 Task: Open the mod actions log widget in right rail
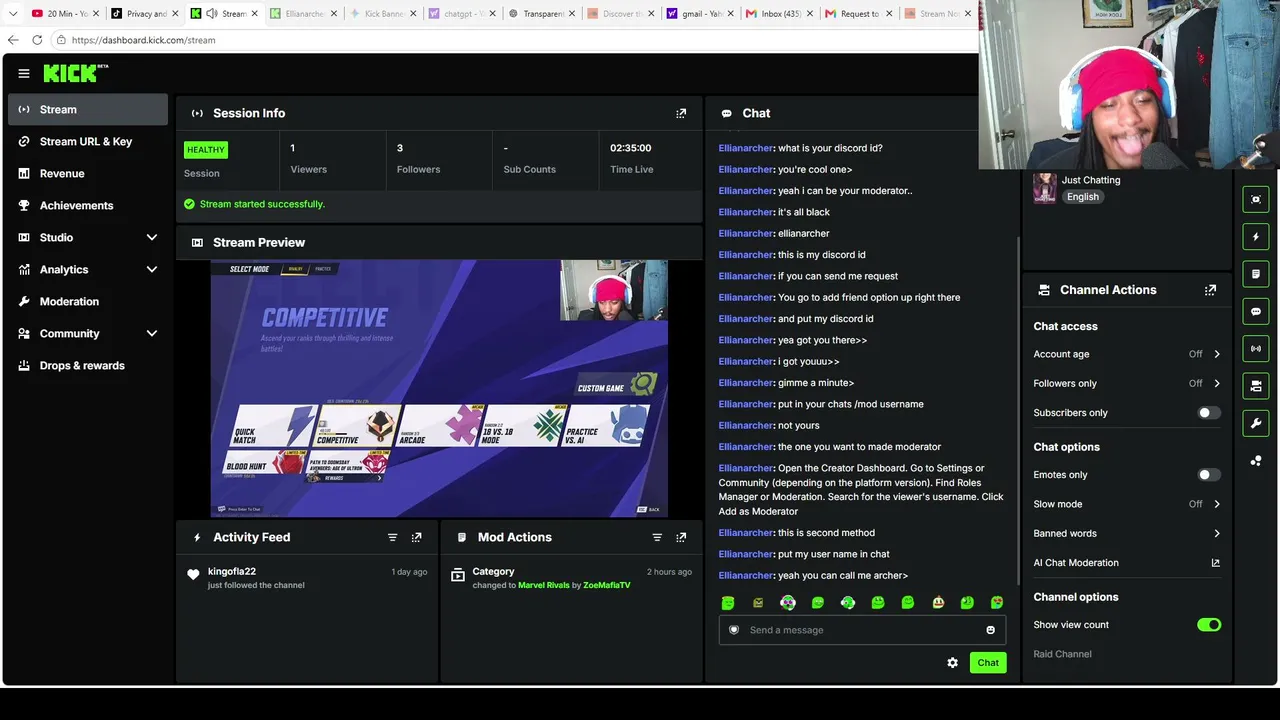1256,274
